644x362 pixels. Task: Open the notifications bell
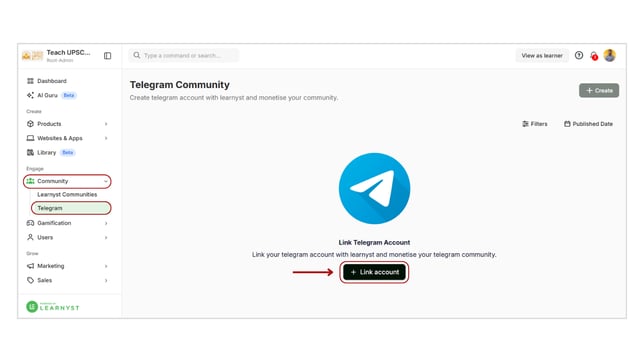click(594, 55)
